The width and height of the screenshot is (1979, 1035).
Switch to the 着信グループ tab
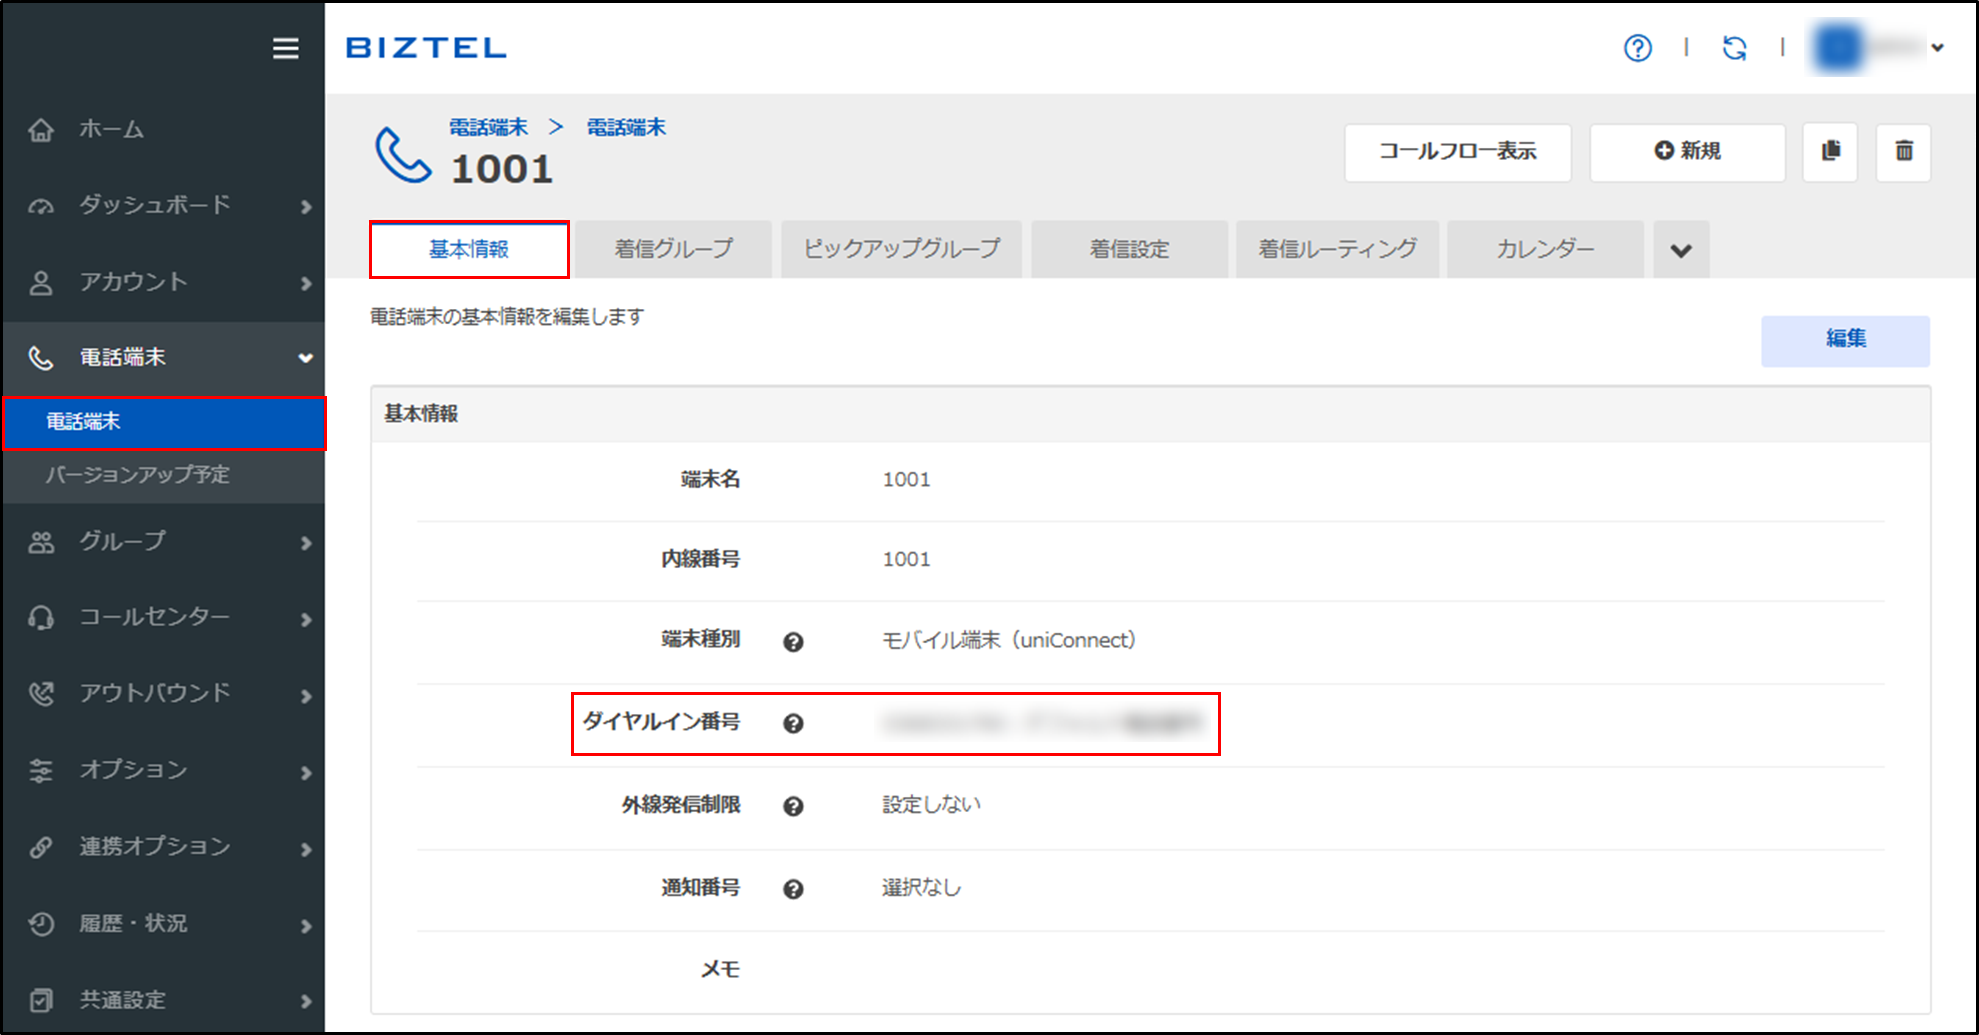[673, 250]
